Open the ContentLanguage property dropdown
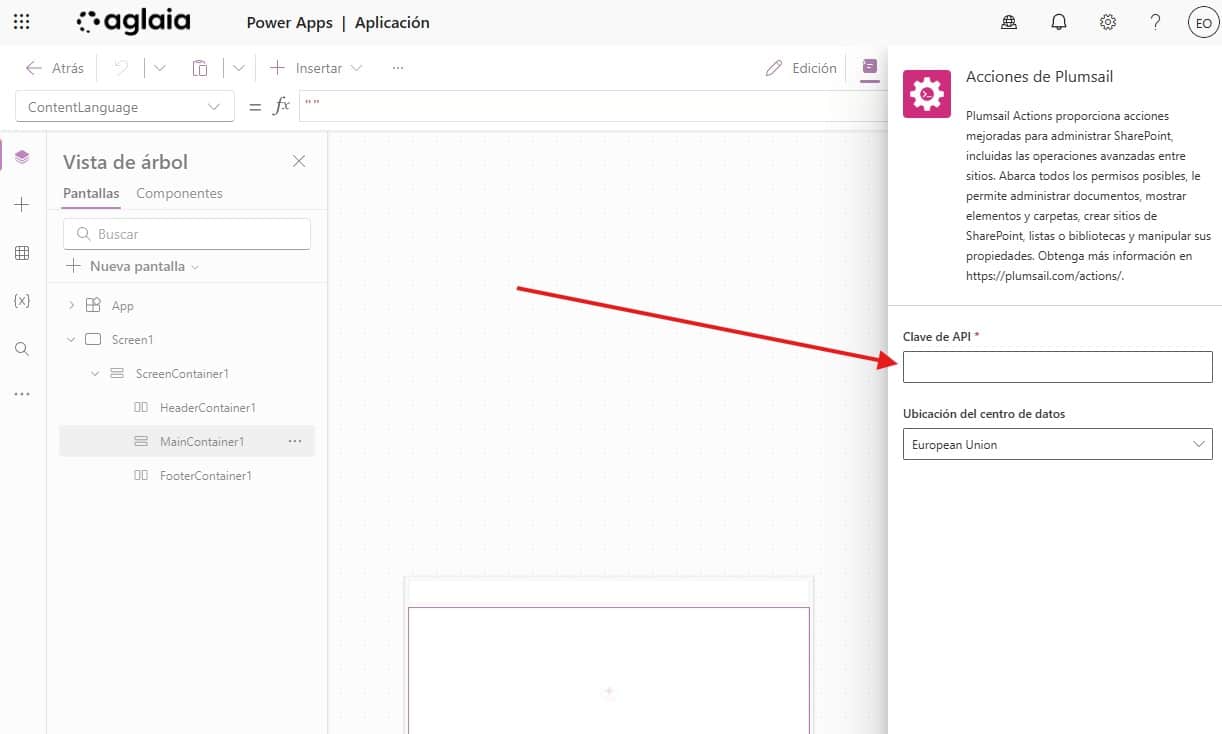 pyautogui.click(x=125, y=107)
